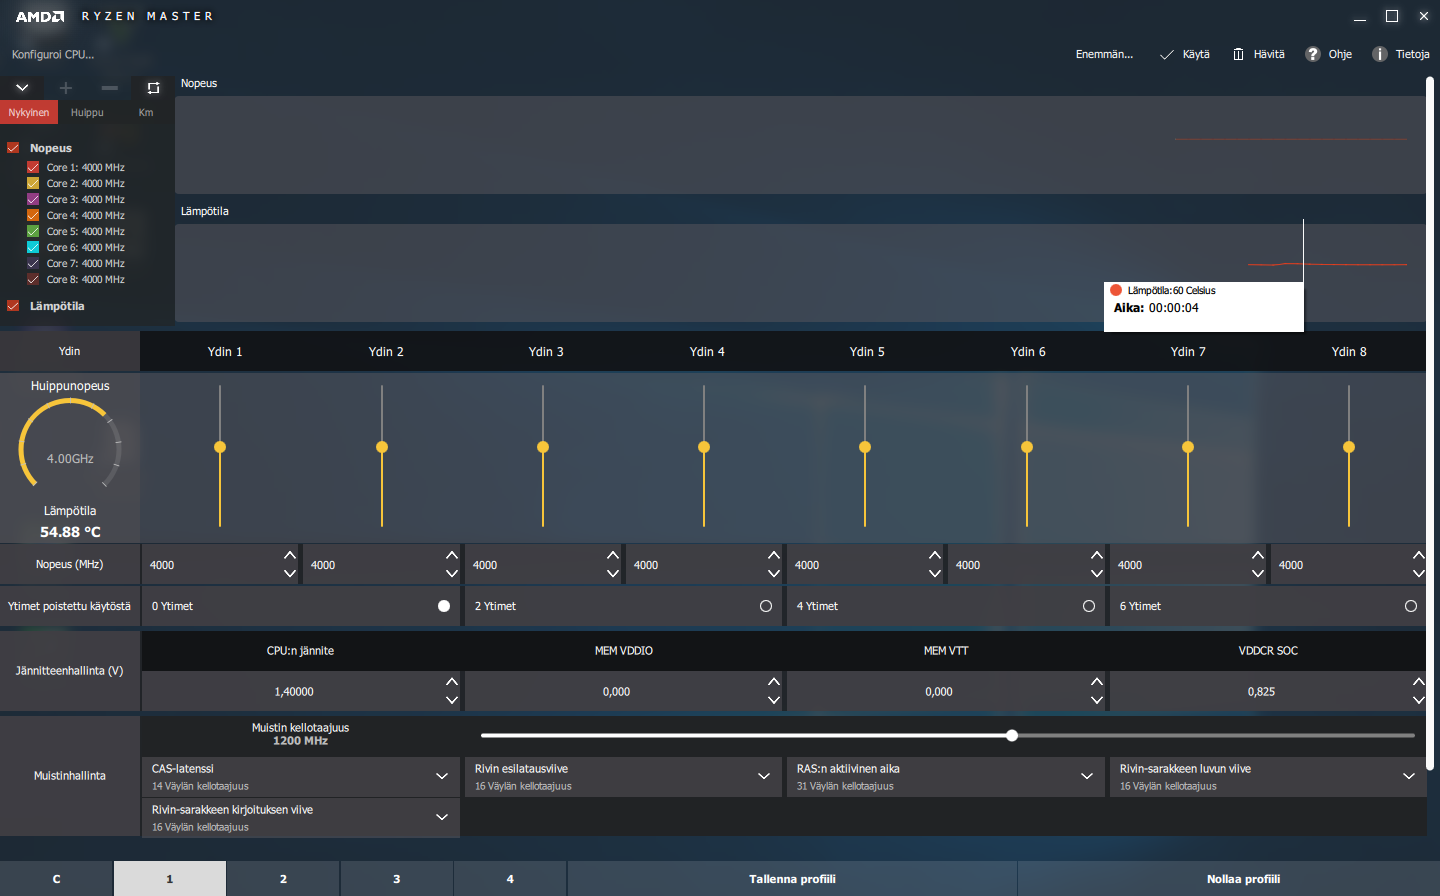Open Tietoja info icon
Screen dimensions: 1440x896
(1380, 54)
